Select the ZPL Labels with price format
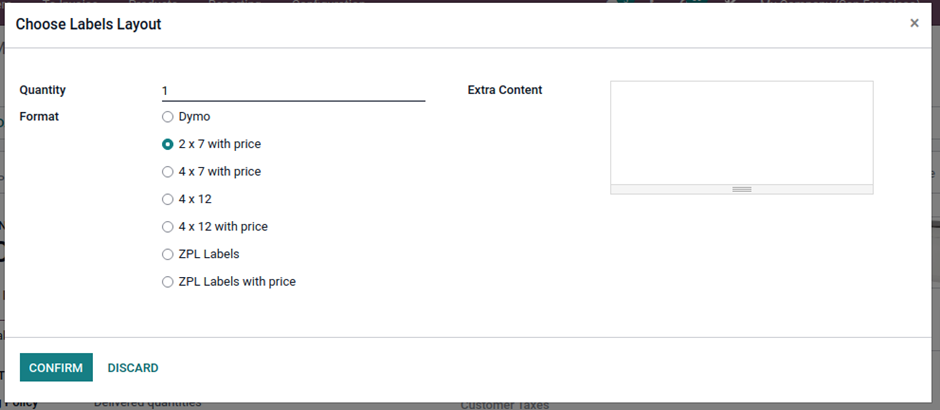940x410 pixels. click(x=168, y=282)
